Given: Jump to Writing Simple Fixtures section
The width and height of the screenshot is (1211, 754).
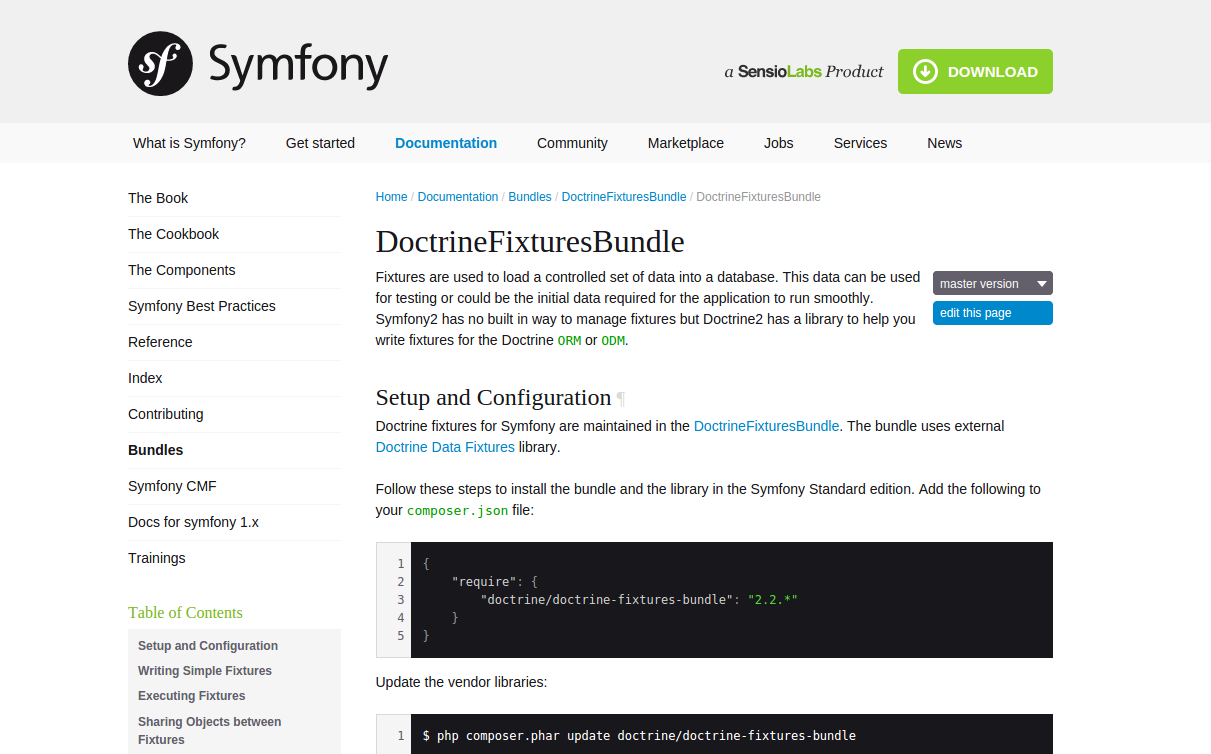Looking at the screenshot, I should pos(205,671).
